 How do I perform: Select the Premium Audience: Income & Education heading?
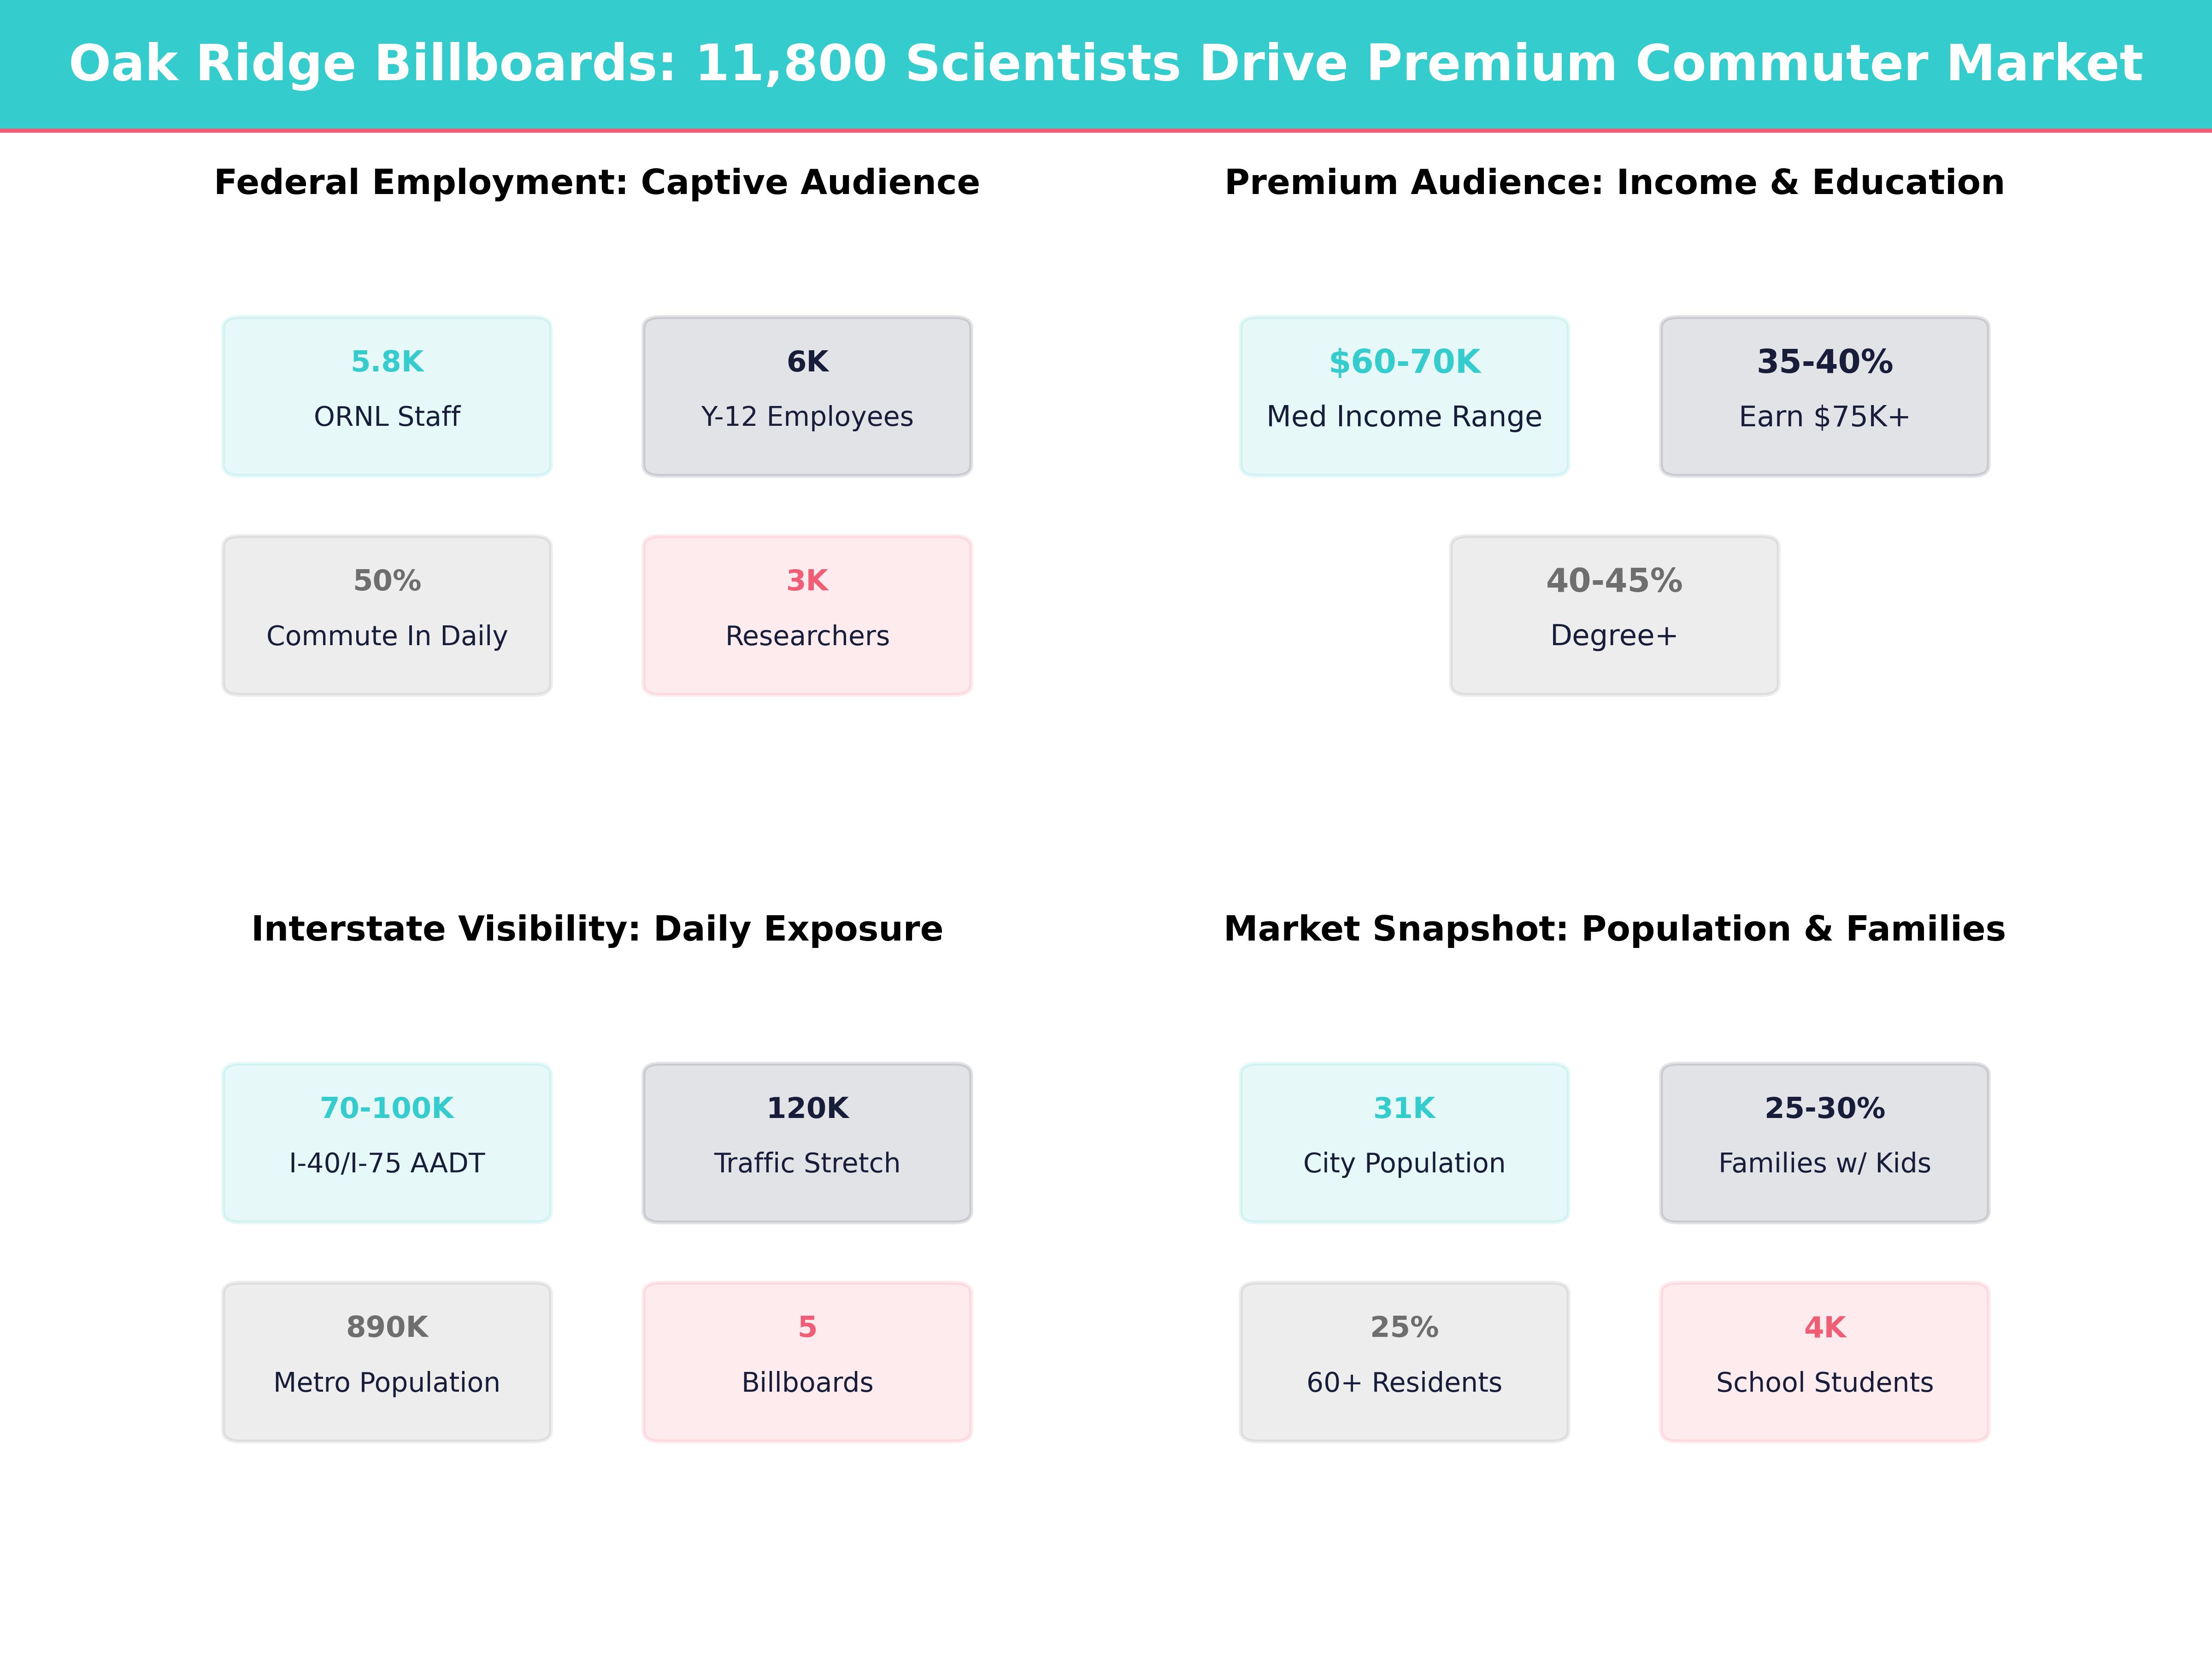pos(1614,182)
